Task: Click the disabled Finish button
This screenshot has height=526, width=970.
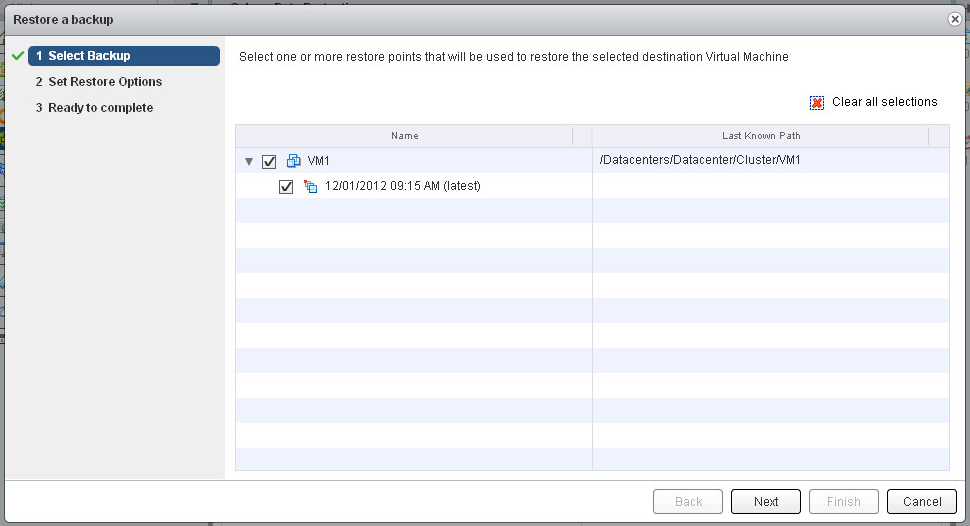Action: (844, 501)
